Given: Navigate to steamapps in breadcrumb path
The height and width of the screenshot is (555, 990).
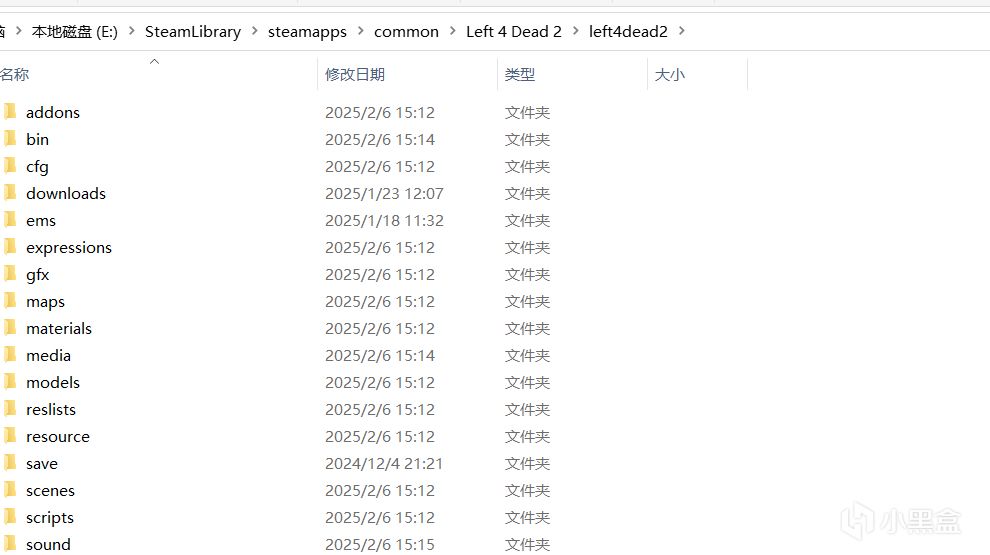Looking at the screenshot, I should tap(307, 32).
